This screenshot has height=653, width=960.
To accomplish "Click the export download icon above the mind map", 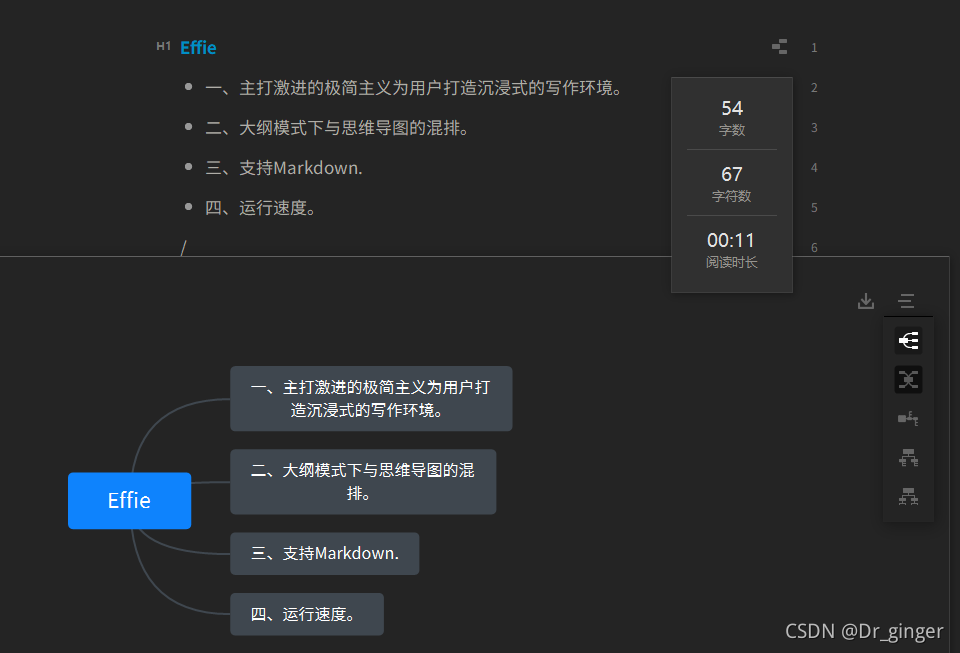I will [865, 300].
